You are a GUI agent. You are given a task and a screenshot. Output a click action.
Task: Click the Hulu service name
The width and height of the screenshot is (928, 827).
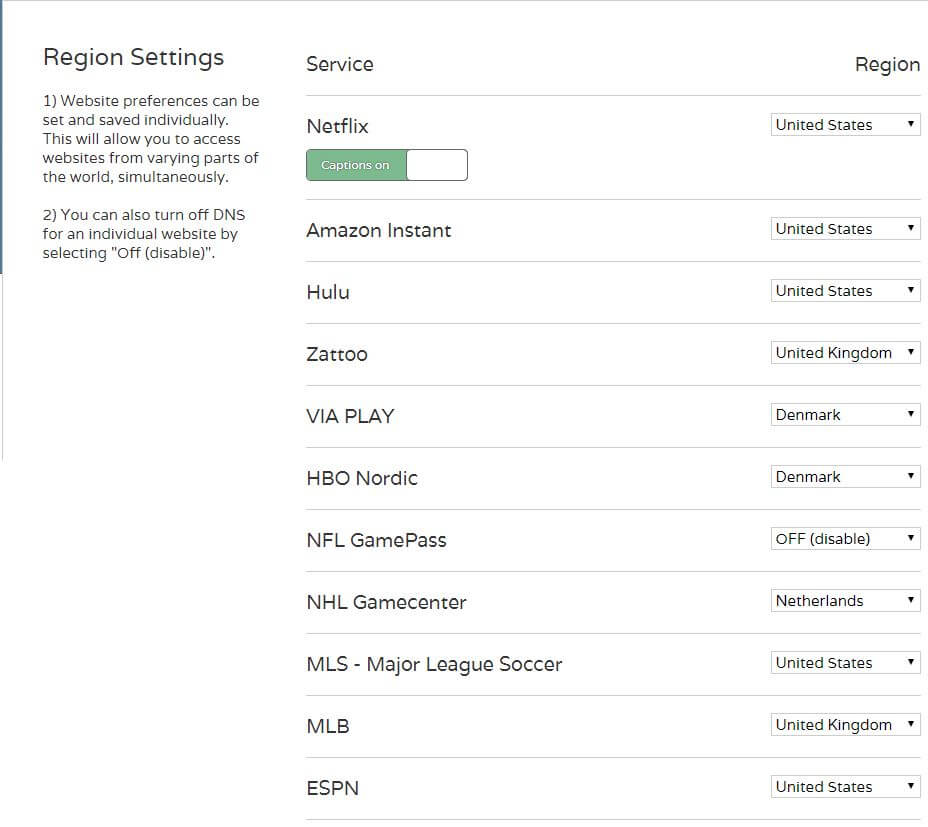(x=328, y=292)
